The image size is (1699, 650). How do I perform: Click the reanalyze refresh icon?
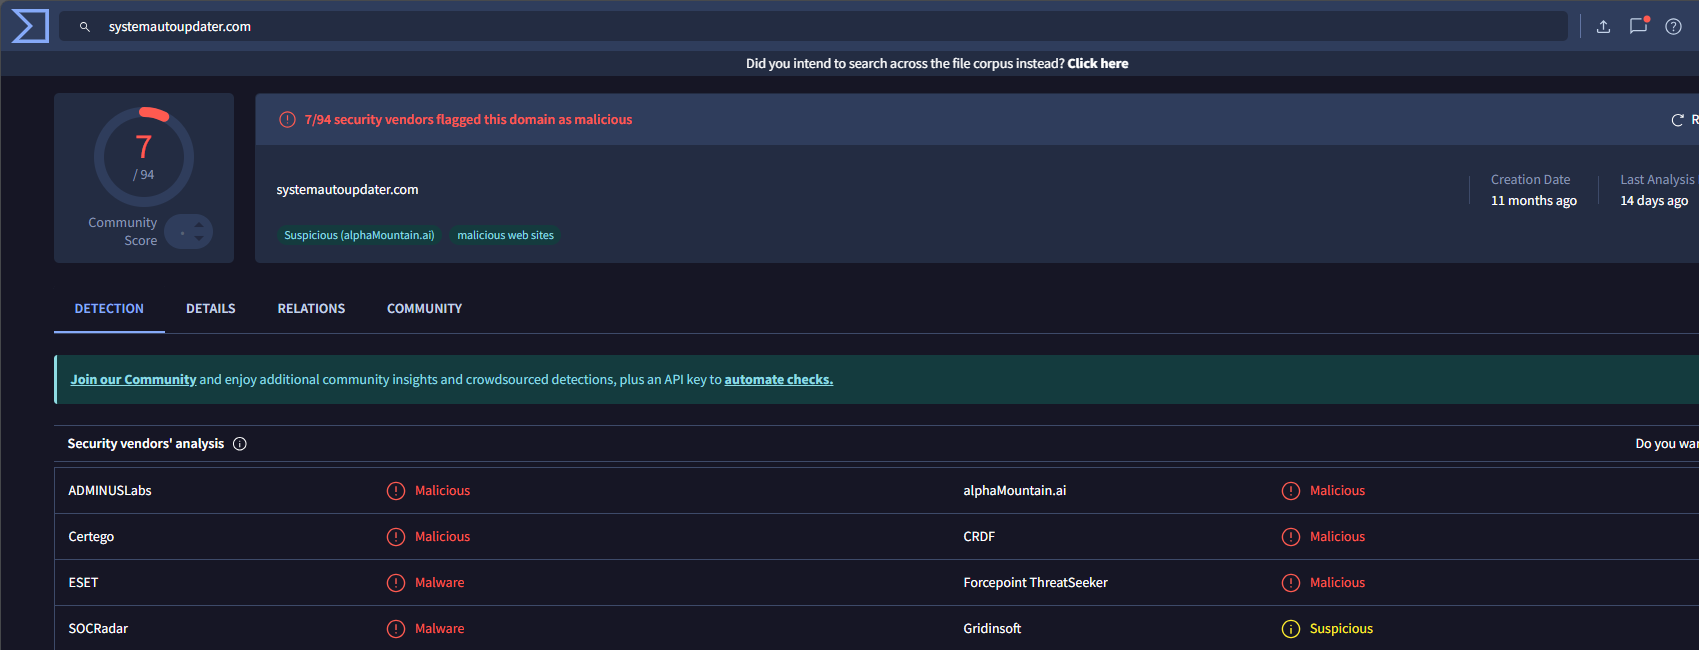(1677, 120)
